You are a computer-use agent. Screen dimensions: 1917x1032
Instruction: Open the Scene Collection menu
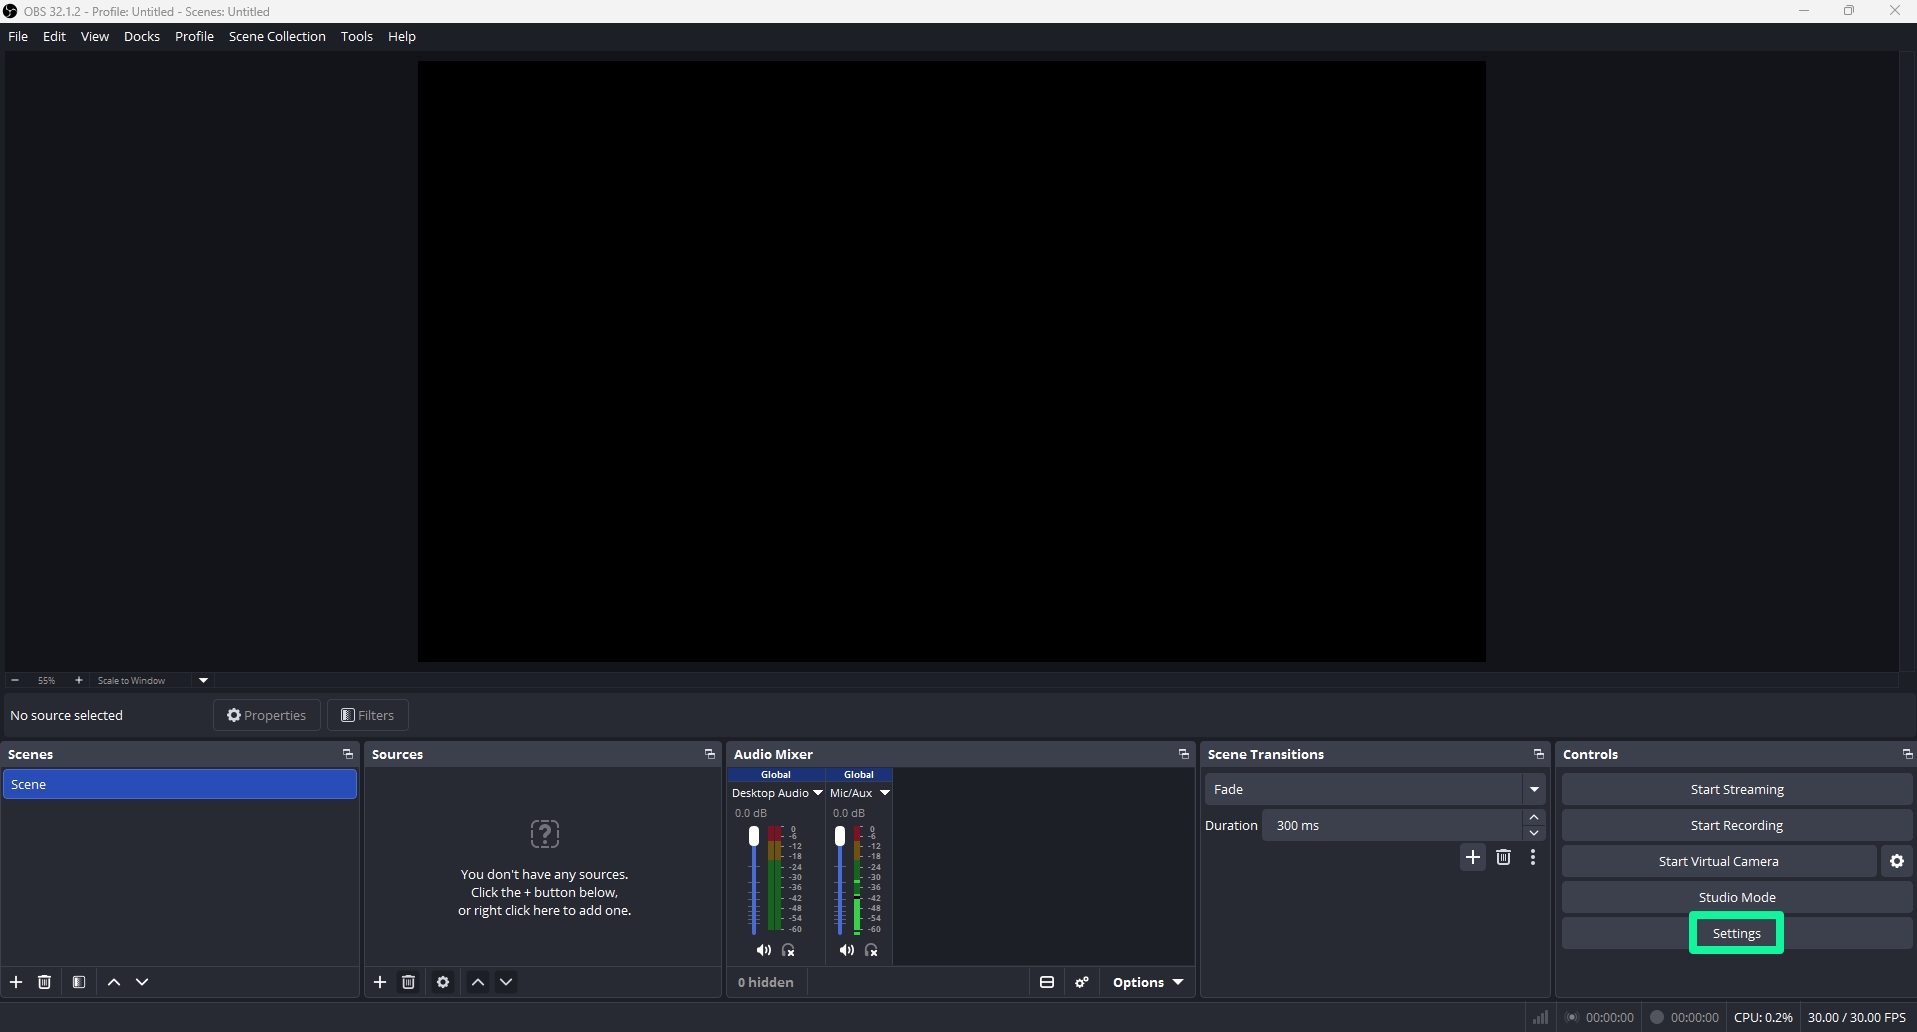[x=277, y=36]
